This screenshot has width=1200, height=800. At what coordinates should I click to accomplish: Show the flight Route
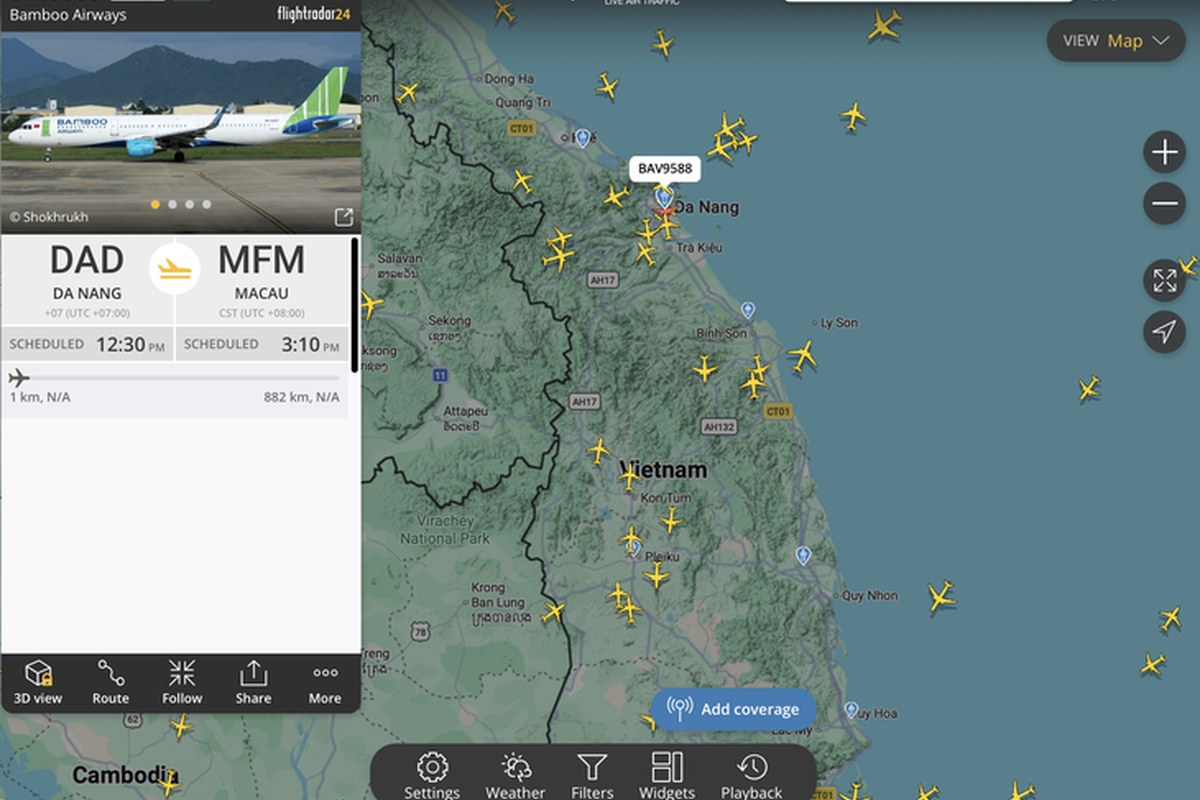coord(110,683)
